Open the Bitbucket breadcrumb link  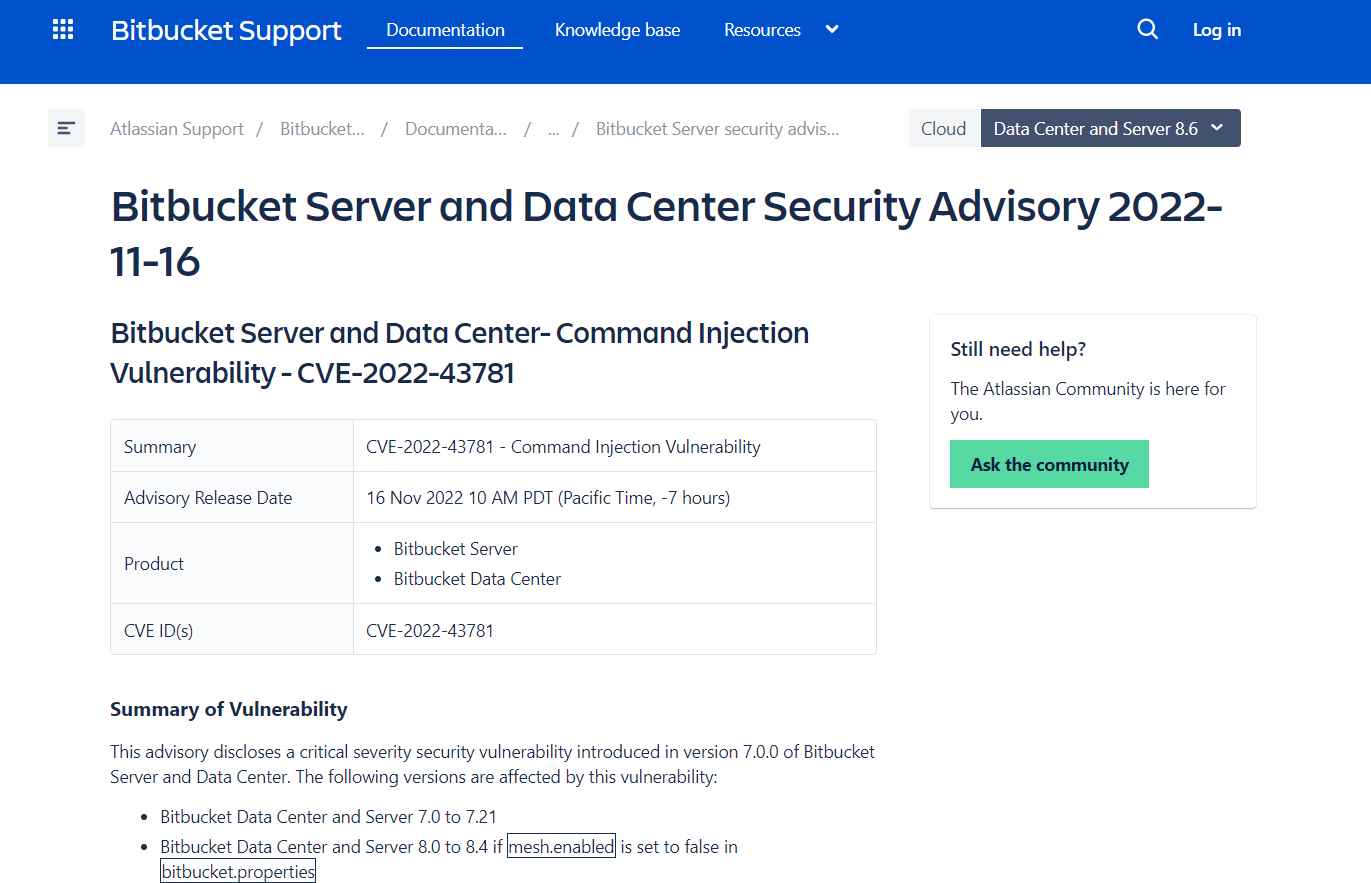[322, 129]
